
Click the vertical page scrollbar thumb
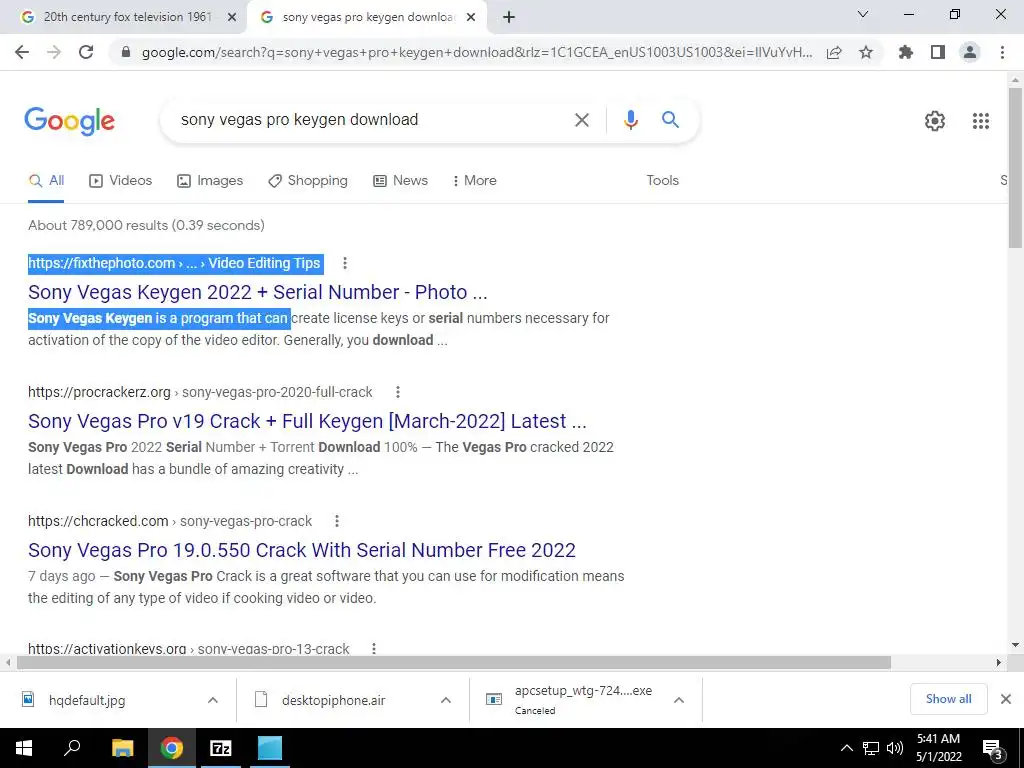tap(1015, 167)
